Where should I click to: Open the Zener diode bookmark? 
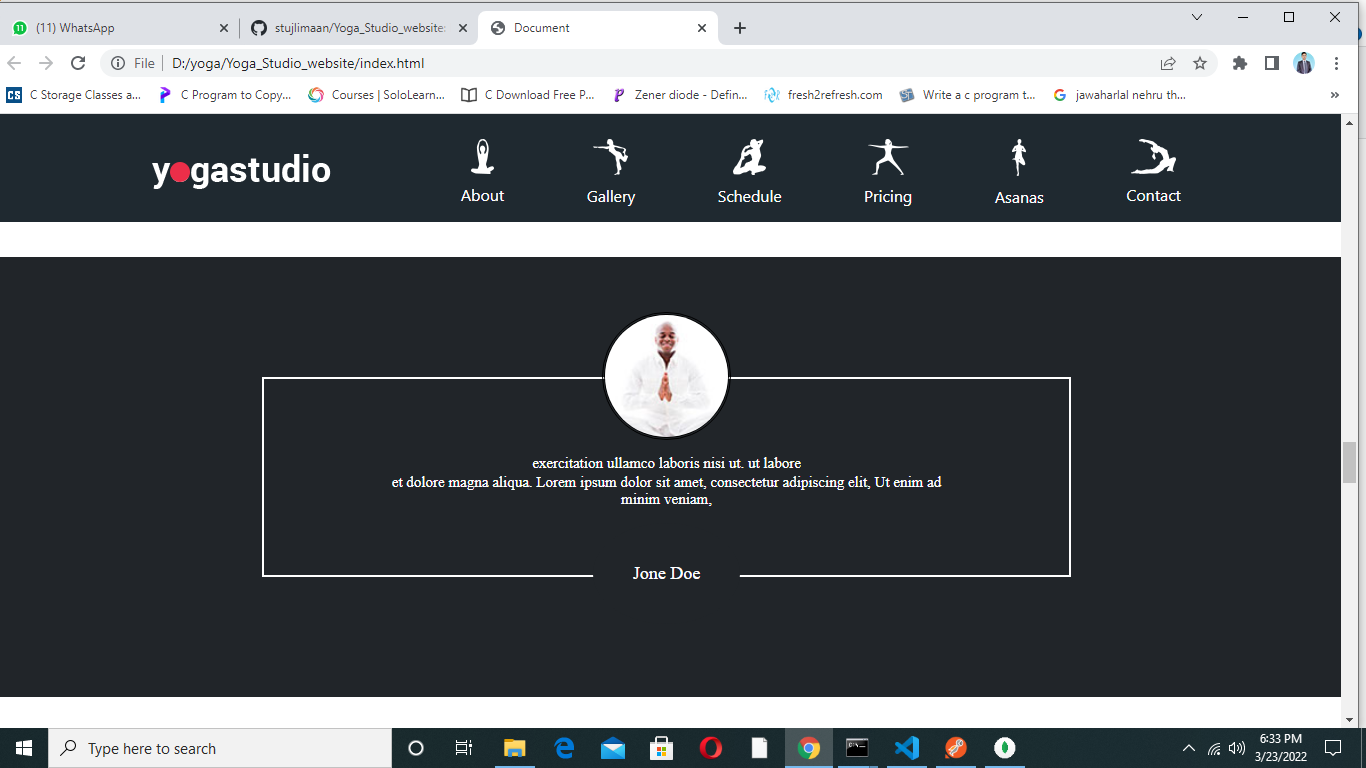point(680,95)
